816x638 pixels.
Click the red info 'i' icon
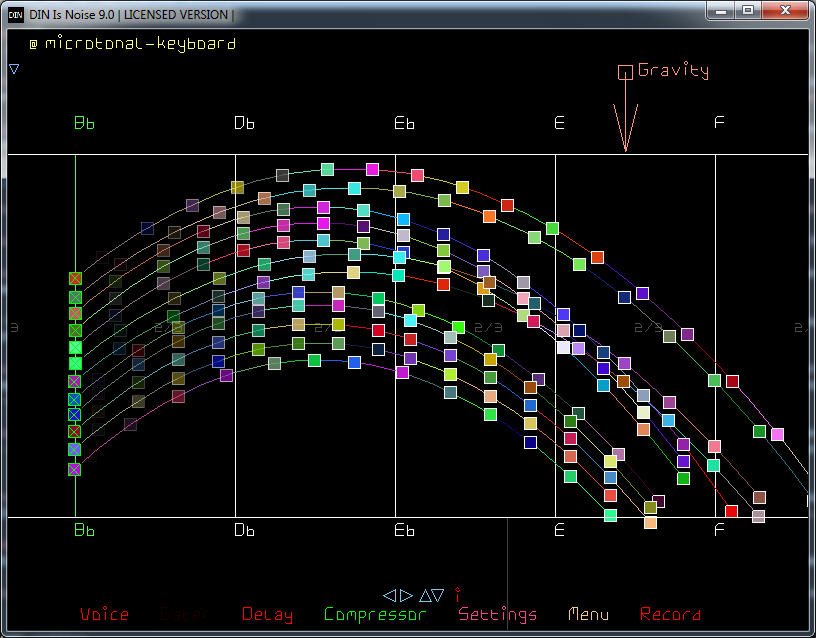(457, 594)
